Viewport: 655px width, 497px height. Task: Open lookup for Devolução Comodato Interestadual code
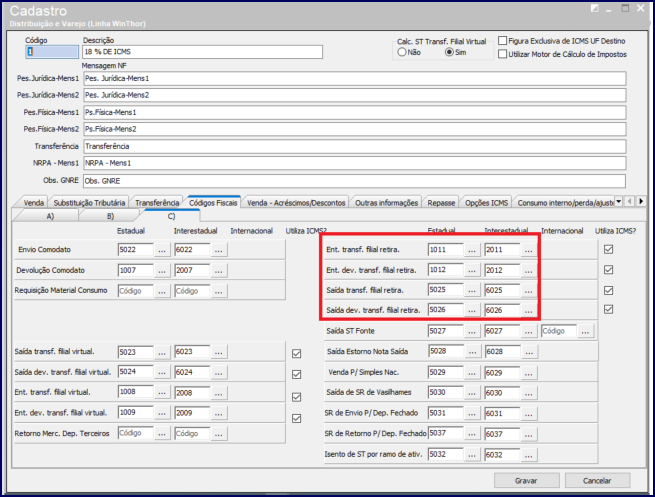point(218,271)
